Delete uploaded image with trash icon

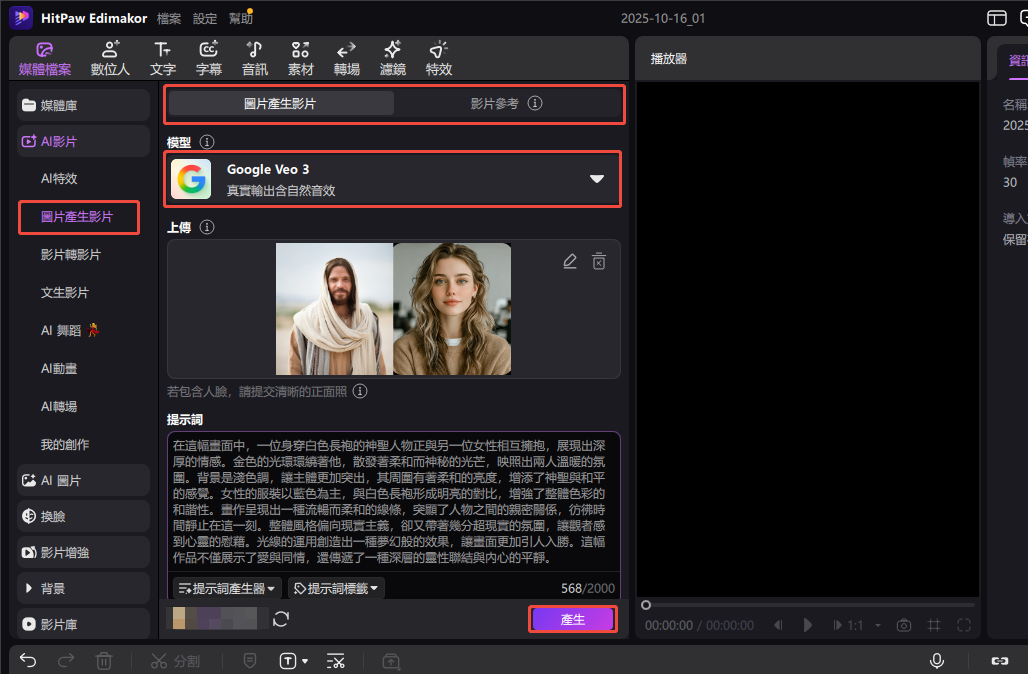click(599, 261)
